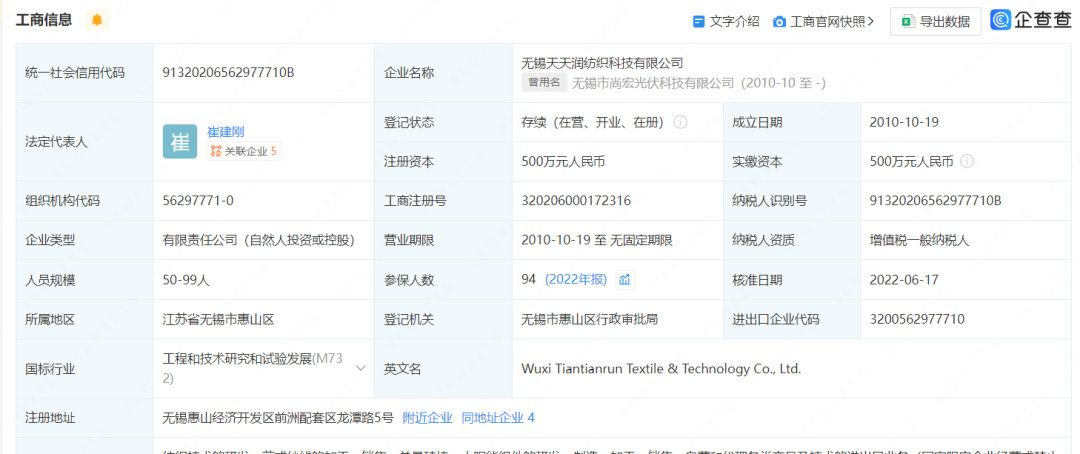Image resolution: width=1080 pixels, height=454 pixels.
Task: Select industry 工程和技术研究和试验发展 text
Action: tap(238, 359)
